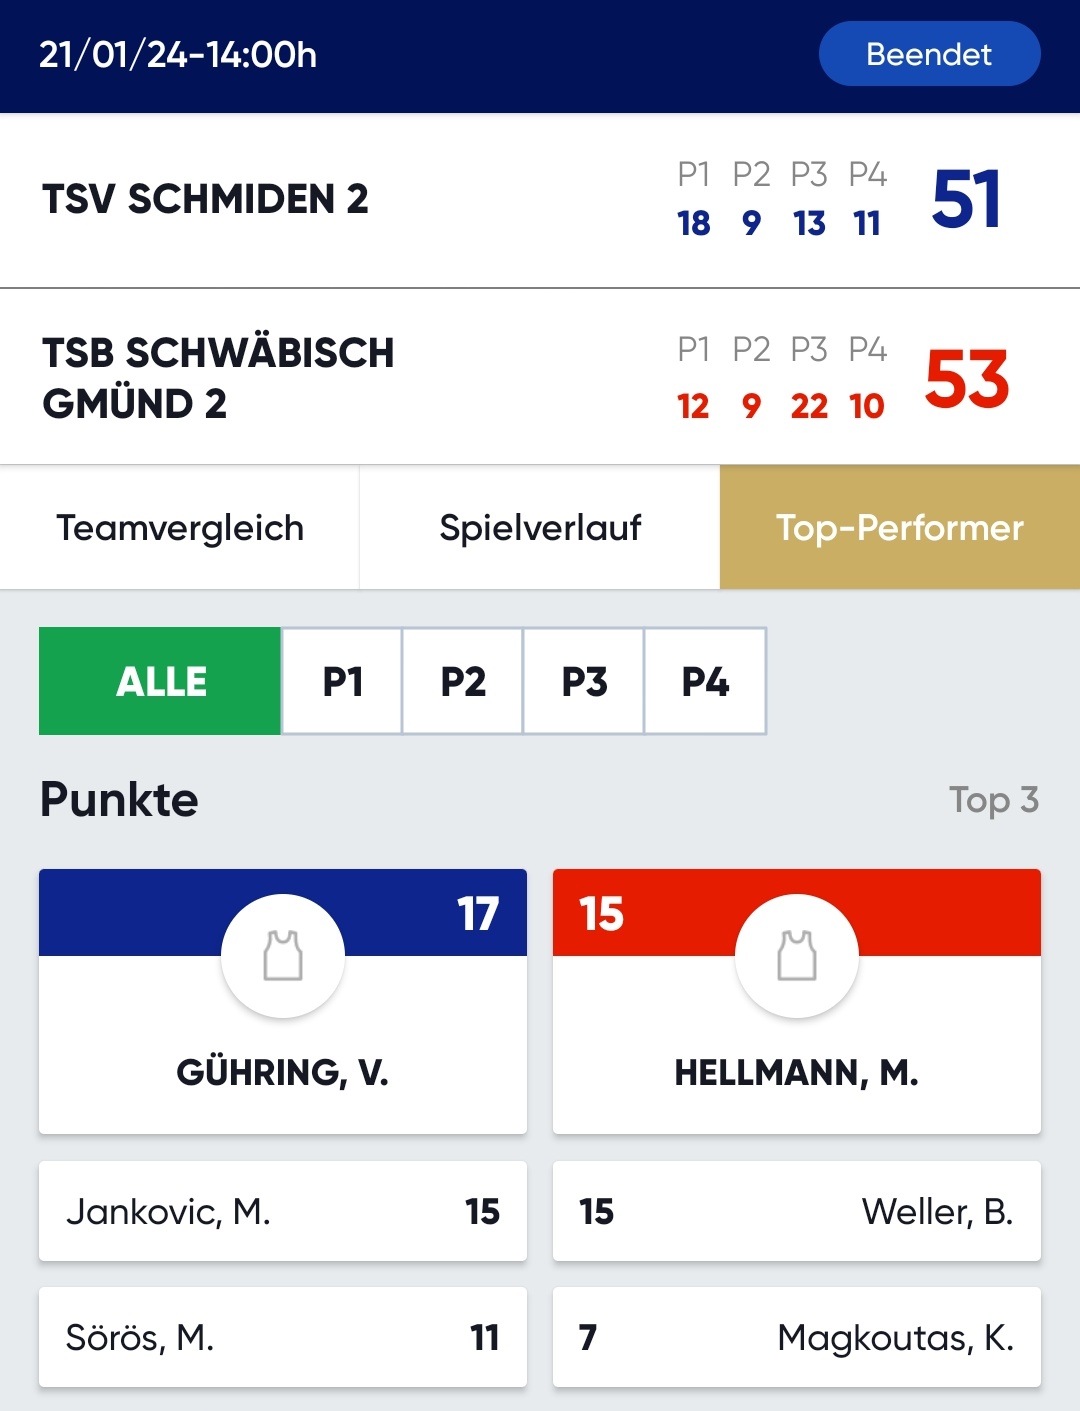Open the TSV Schmiden 2 team row
Viewport: 1080px width, 1411px height.
tap(540, 200)
